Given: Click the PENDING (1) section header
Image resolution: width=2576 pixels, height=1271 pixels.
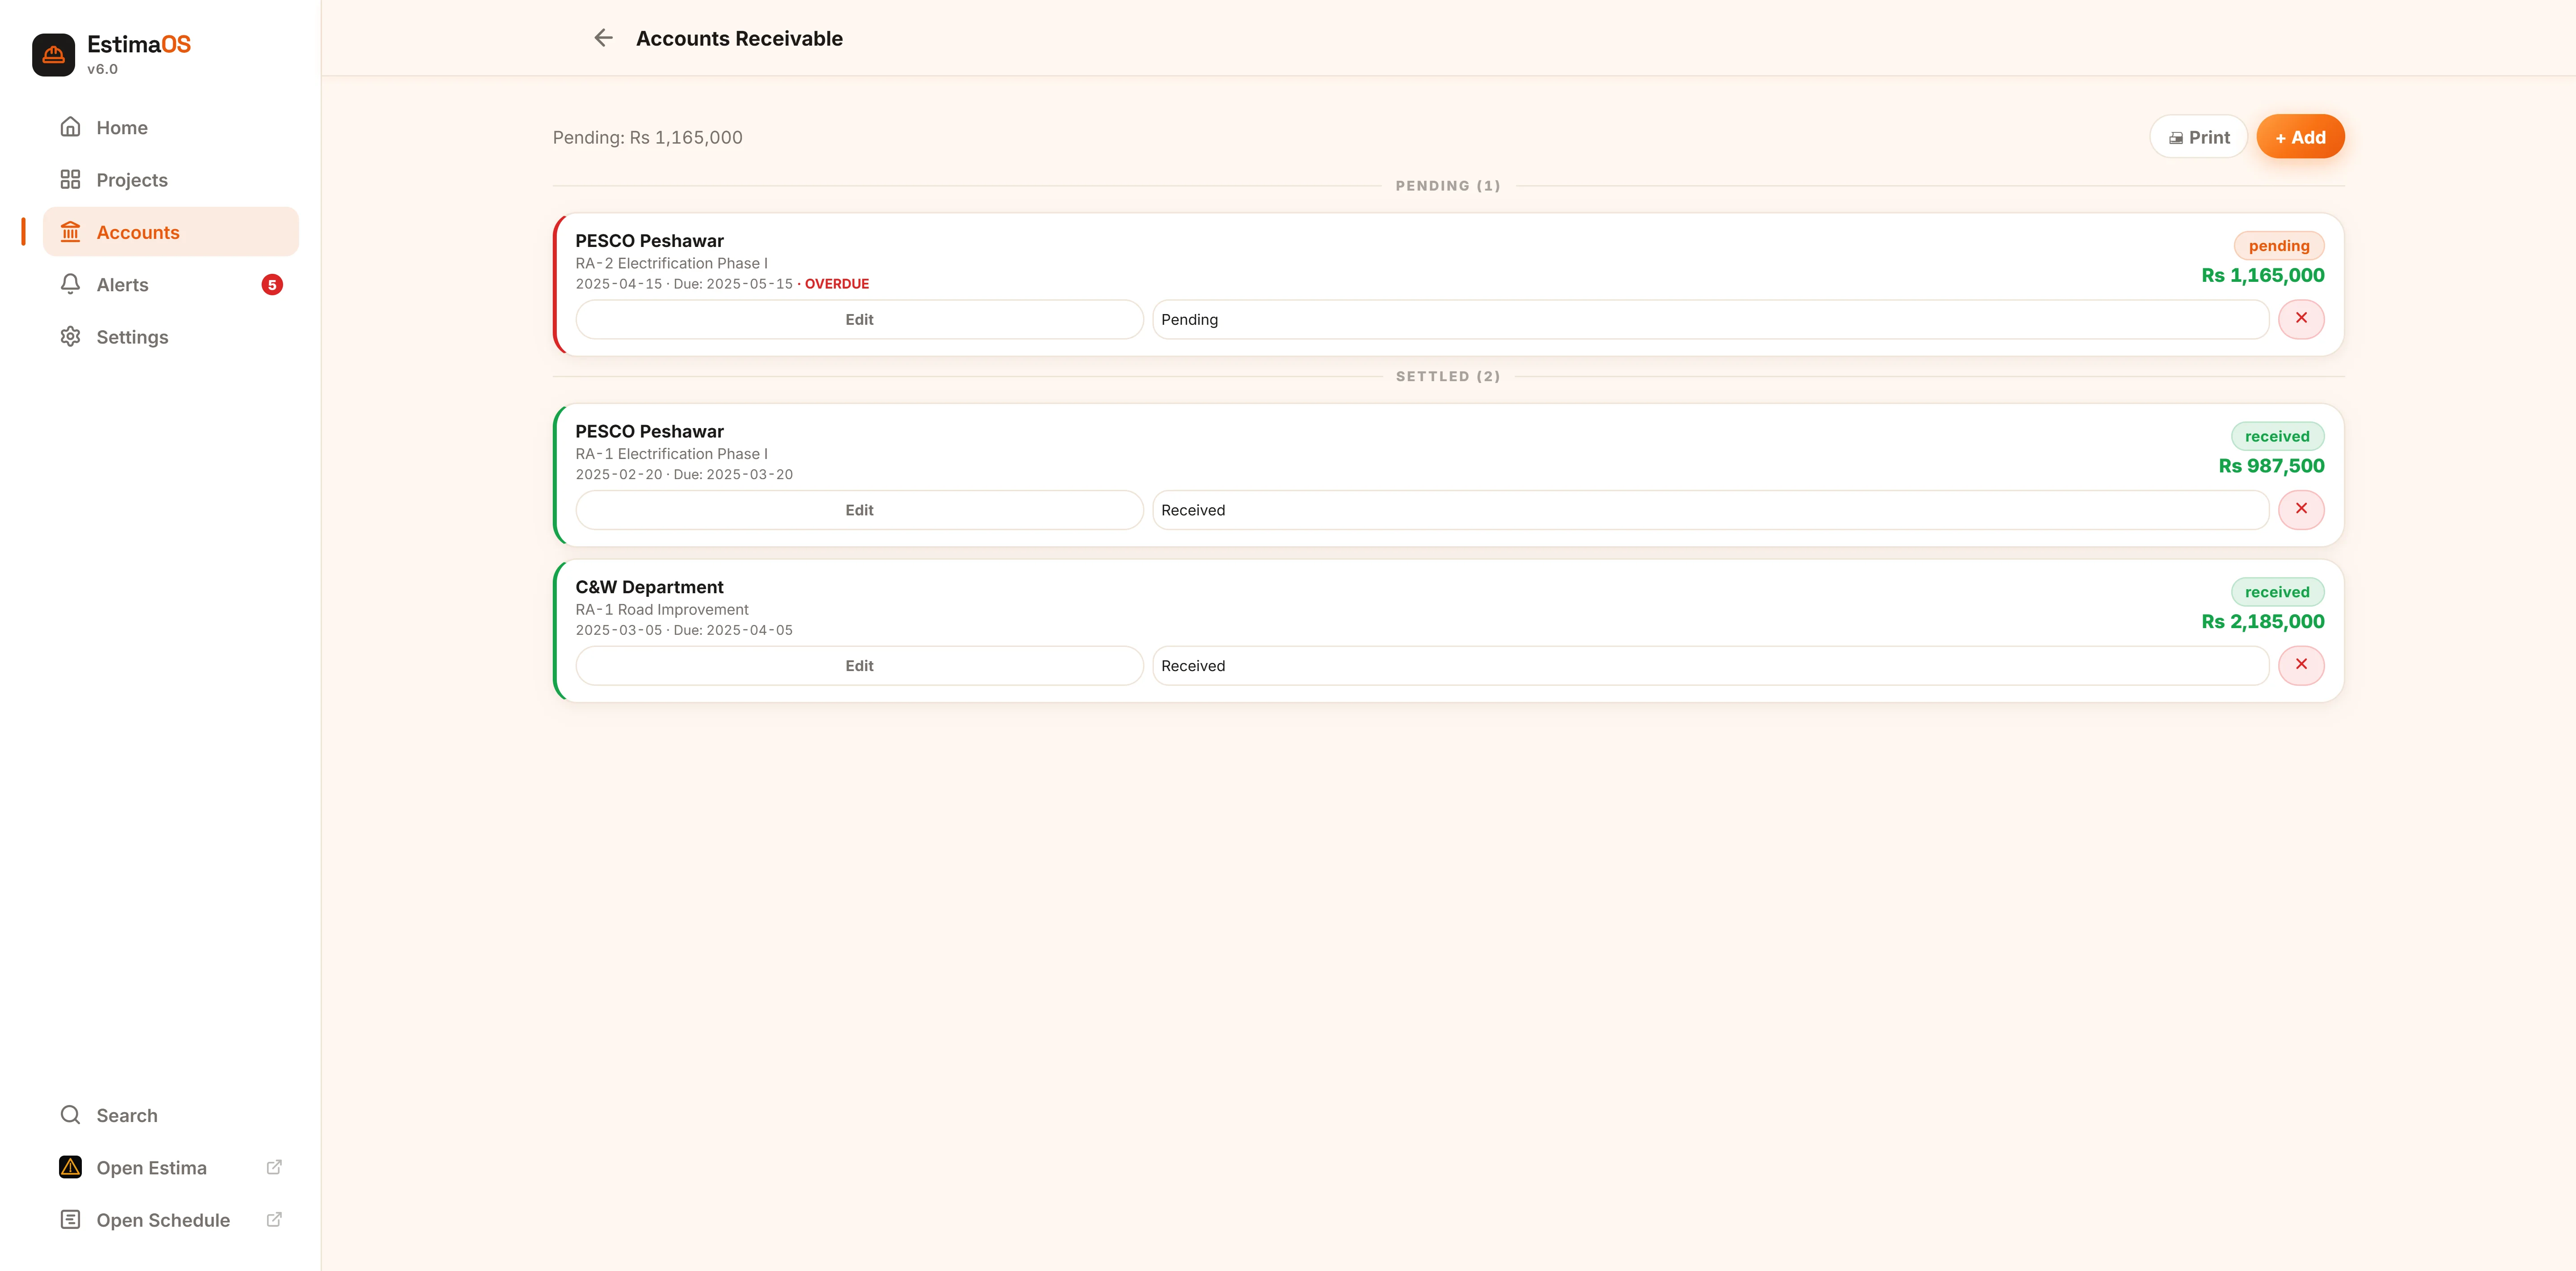Looking at the screenshot, I should coord(1448,186).
